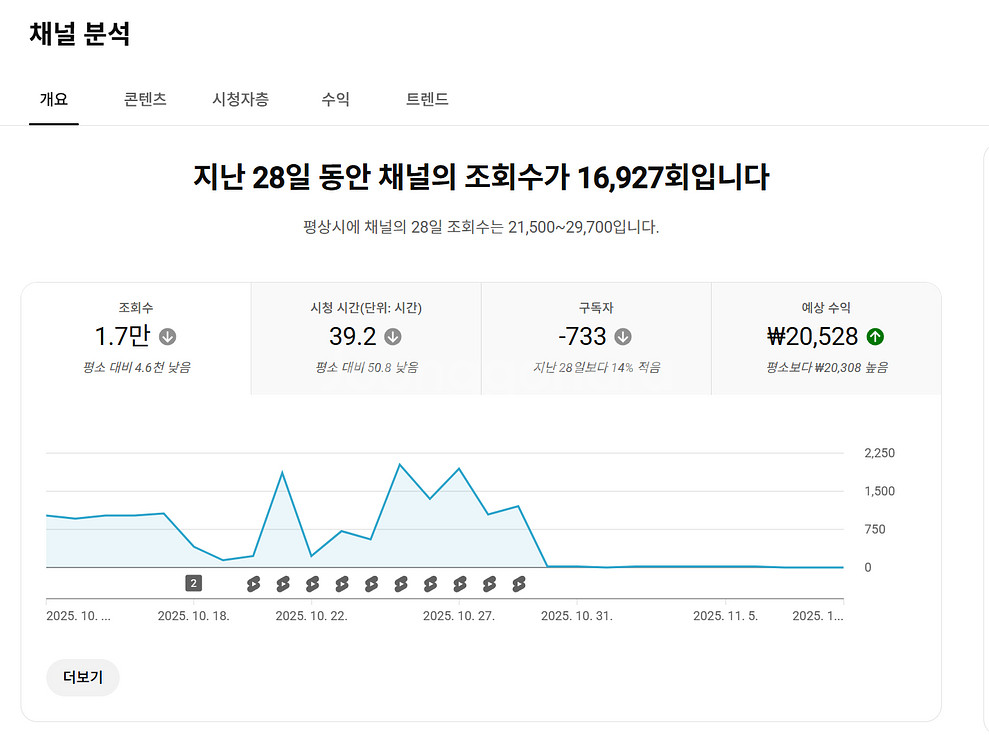Click the down-arrow icon in the 시청 시간 card
This screenshot has height=750, width=989.
[392, 337]
